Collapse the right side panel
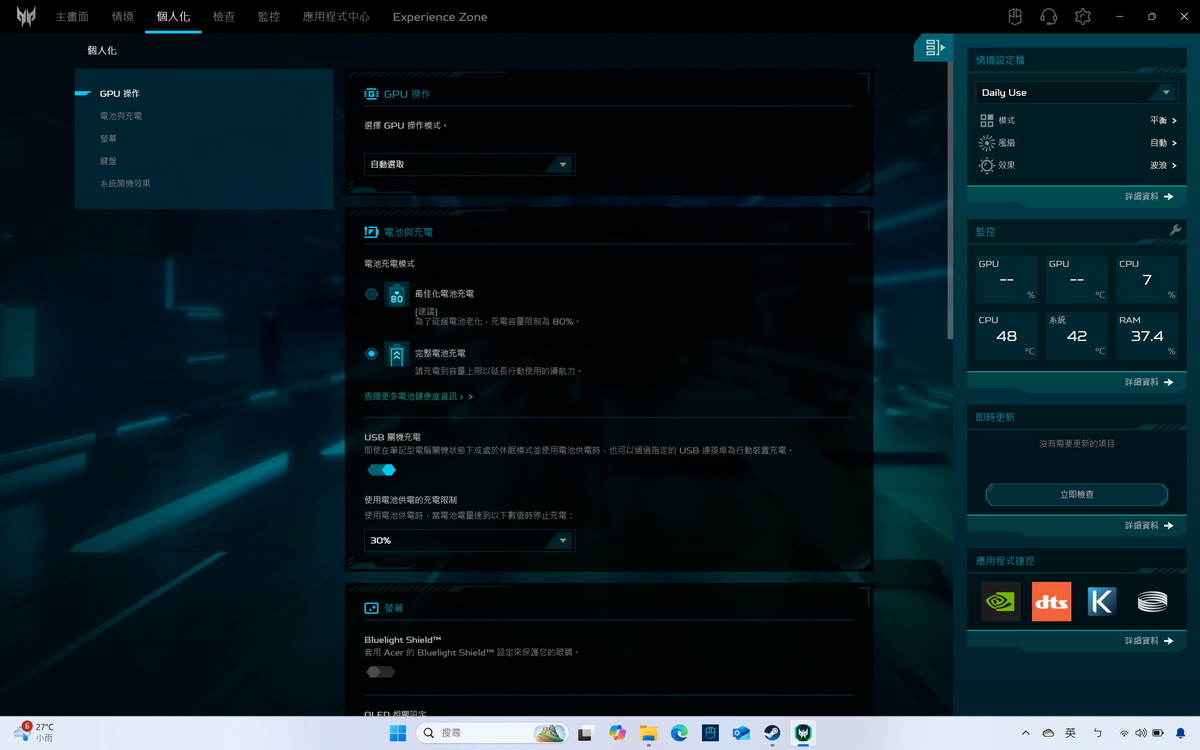 tap(934, 47)
